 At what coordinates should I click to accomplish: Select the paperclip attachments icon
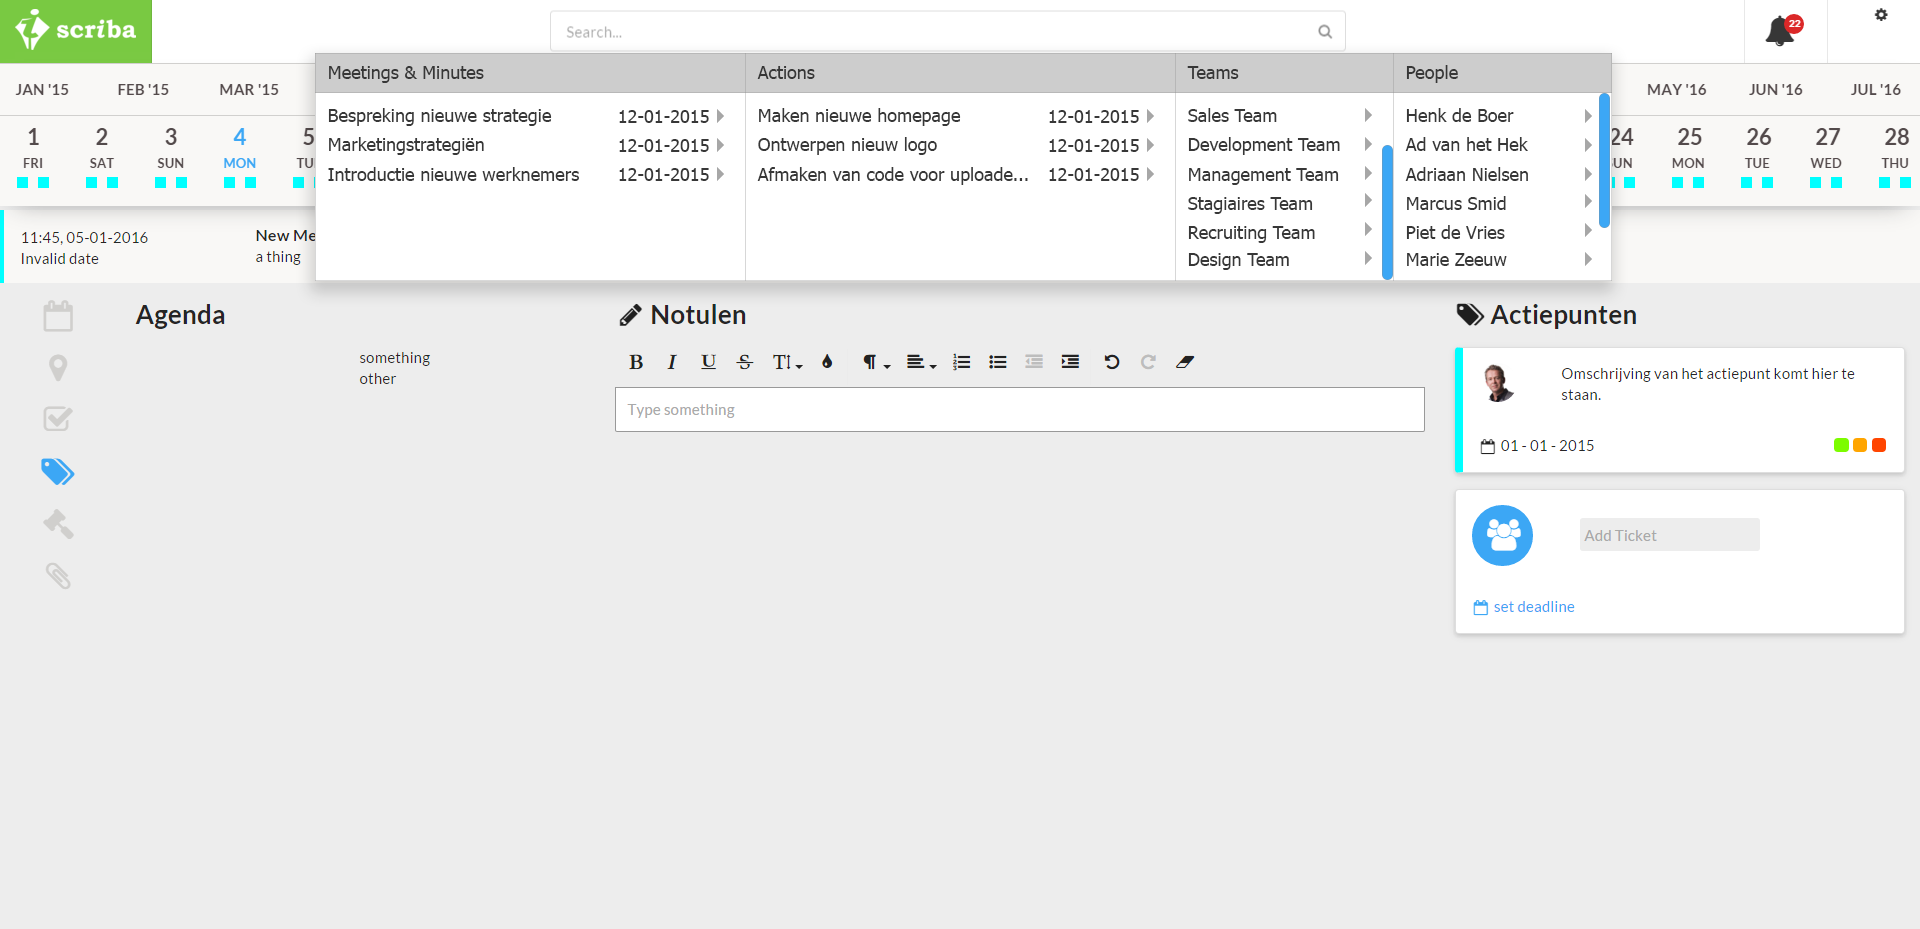58,575
